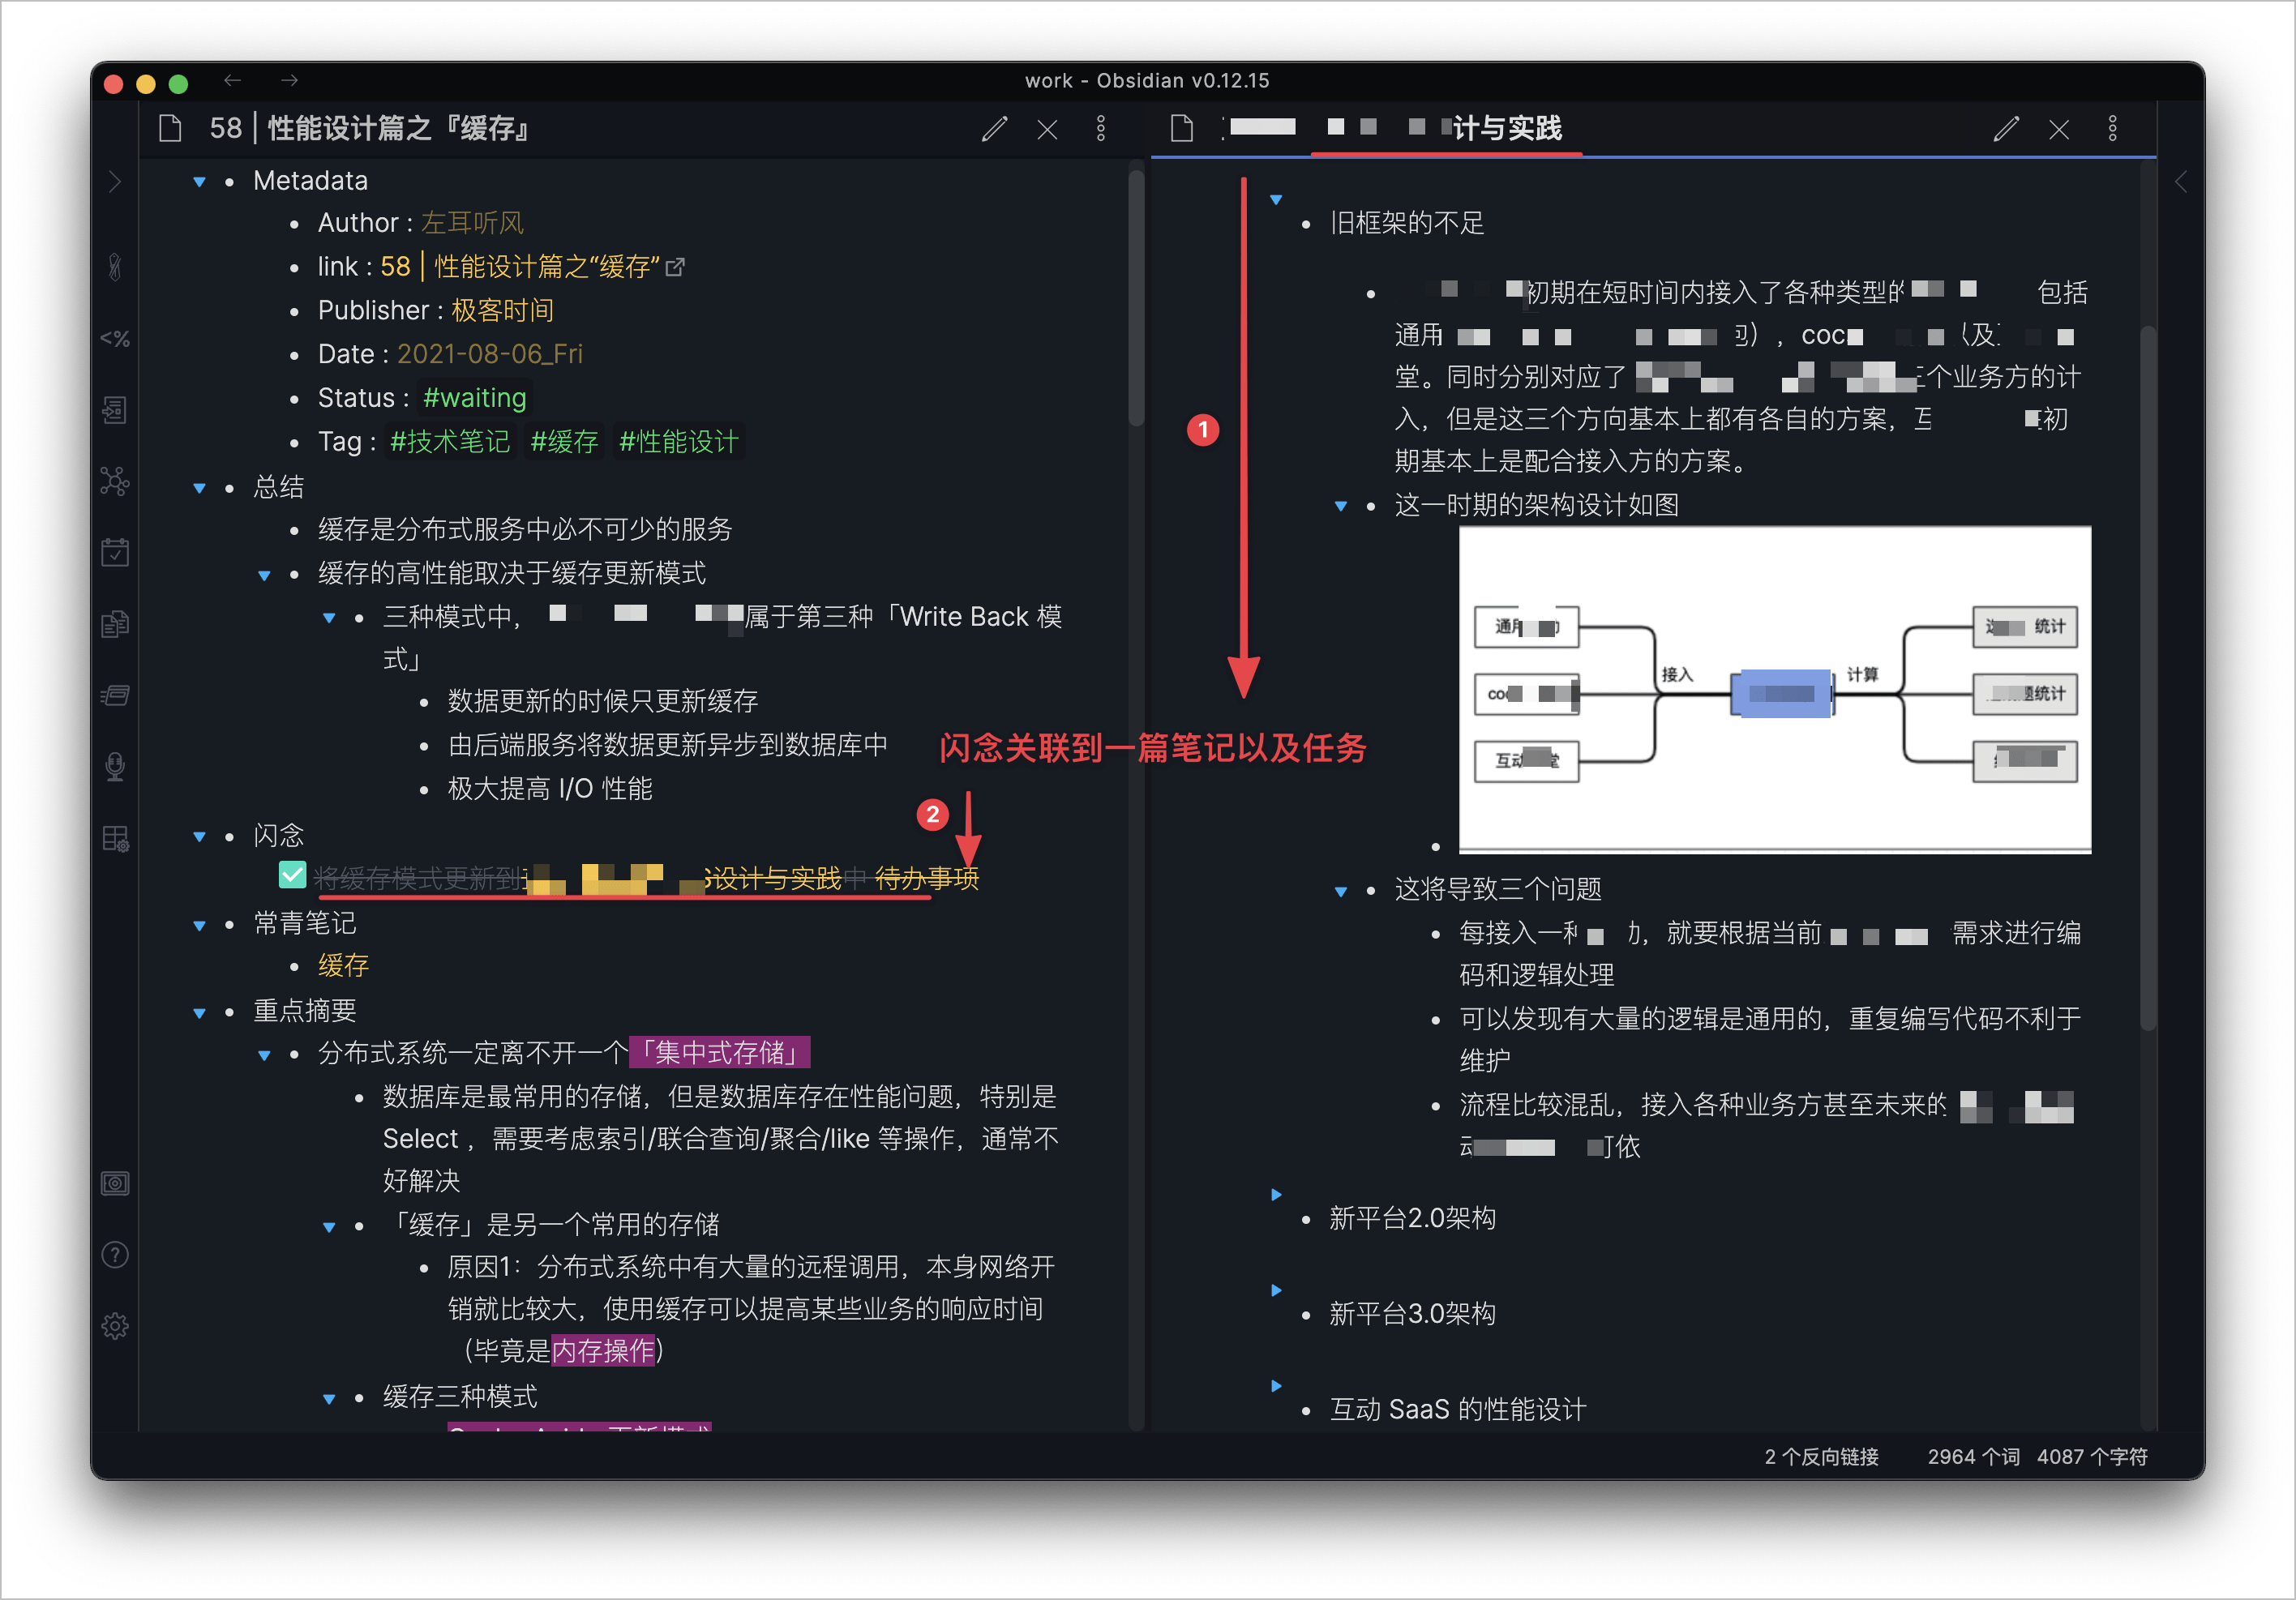Viewport: 2296px width, 1600px height.
Task: Click the 2 个反向链接 backlinks counter
Action: point(1826,1457)
